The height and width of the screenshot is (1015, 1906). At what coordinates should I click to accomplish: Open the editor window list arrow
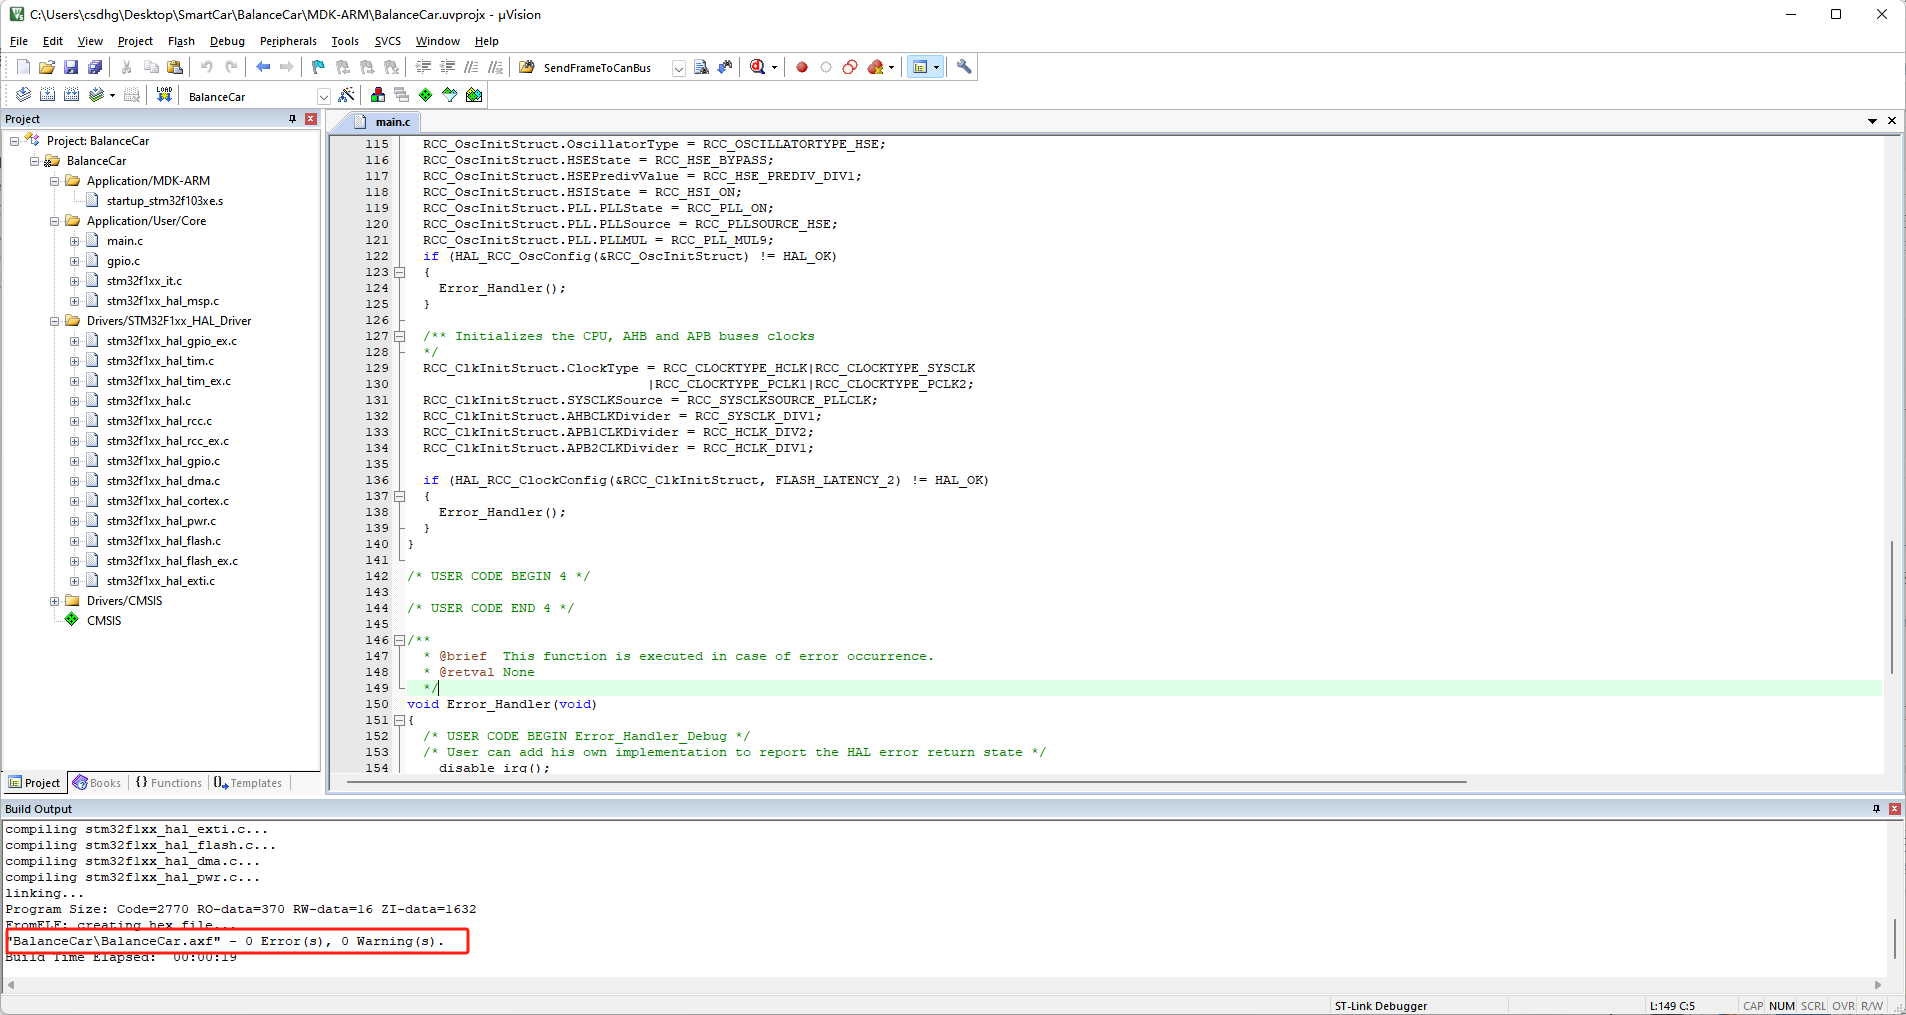(x=1872, y=121)
